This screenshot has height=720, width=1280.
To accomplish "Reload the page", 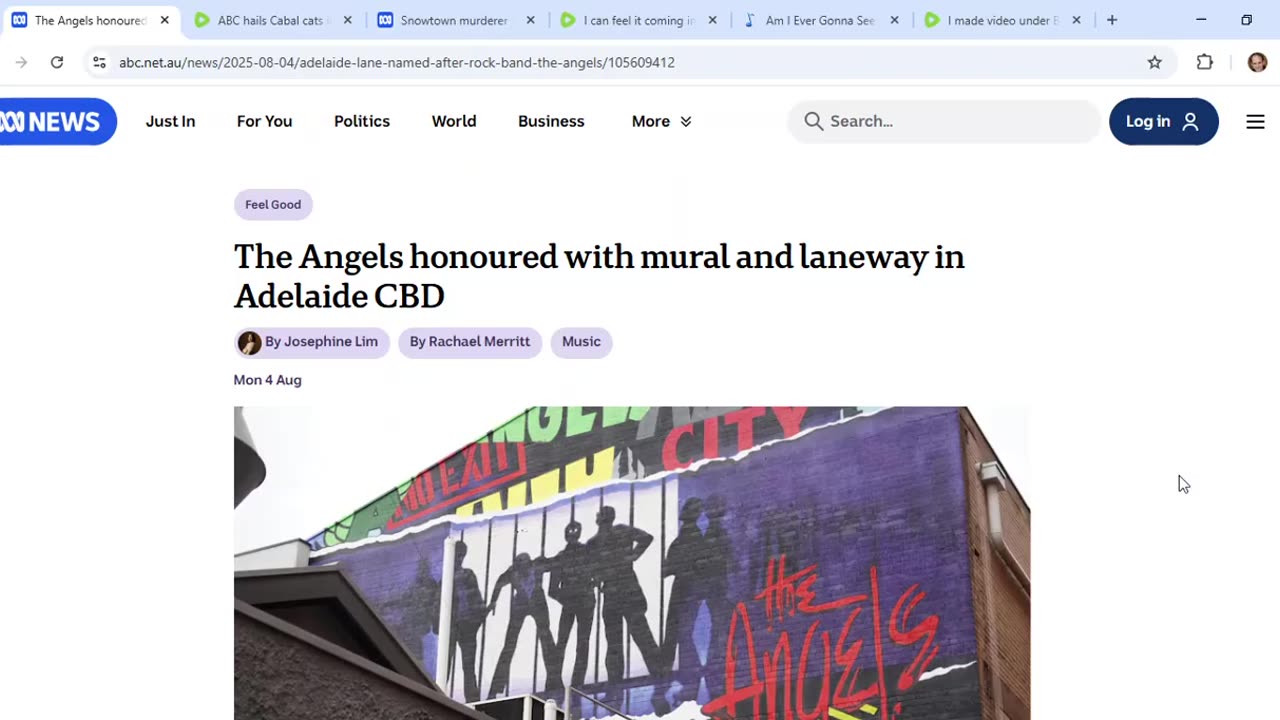I will (57, 62).
